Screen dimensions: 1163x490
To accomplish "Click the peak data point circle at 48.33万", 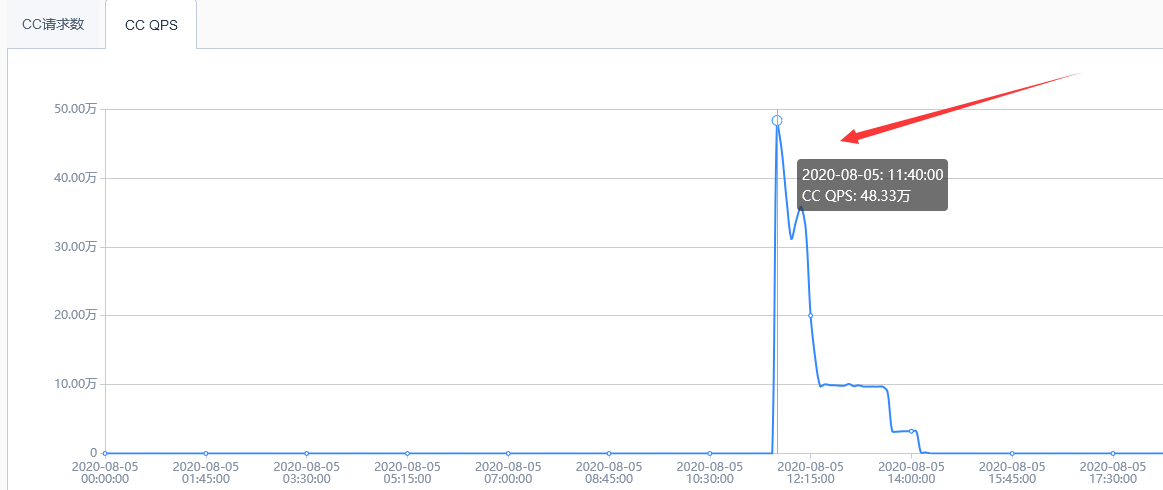I will pyautogui.click(x=777, y=121).
